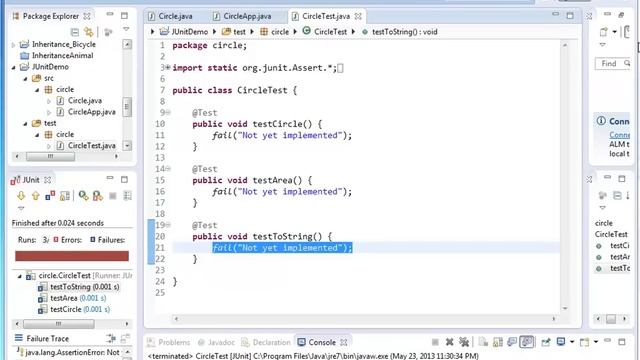Click java.lang.AssertionError failure trace line
The image size is (640, 360).
(69, 353)
